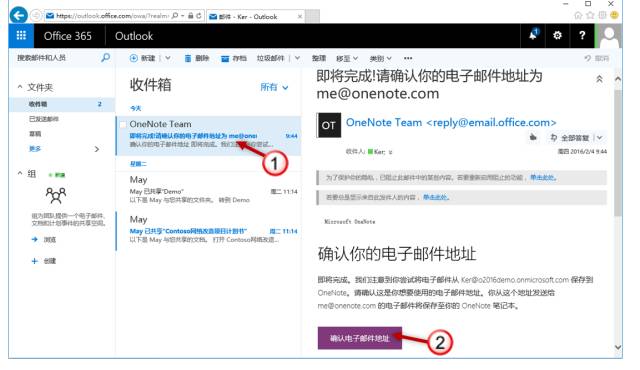Image resolution: width=640 pixels, height=370 pixels.
Task: Click the groups people icon in sidebar
Action: 56,195
